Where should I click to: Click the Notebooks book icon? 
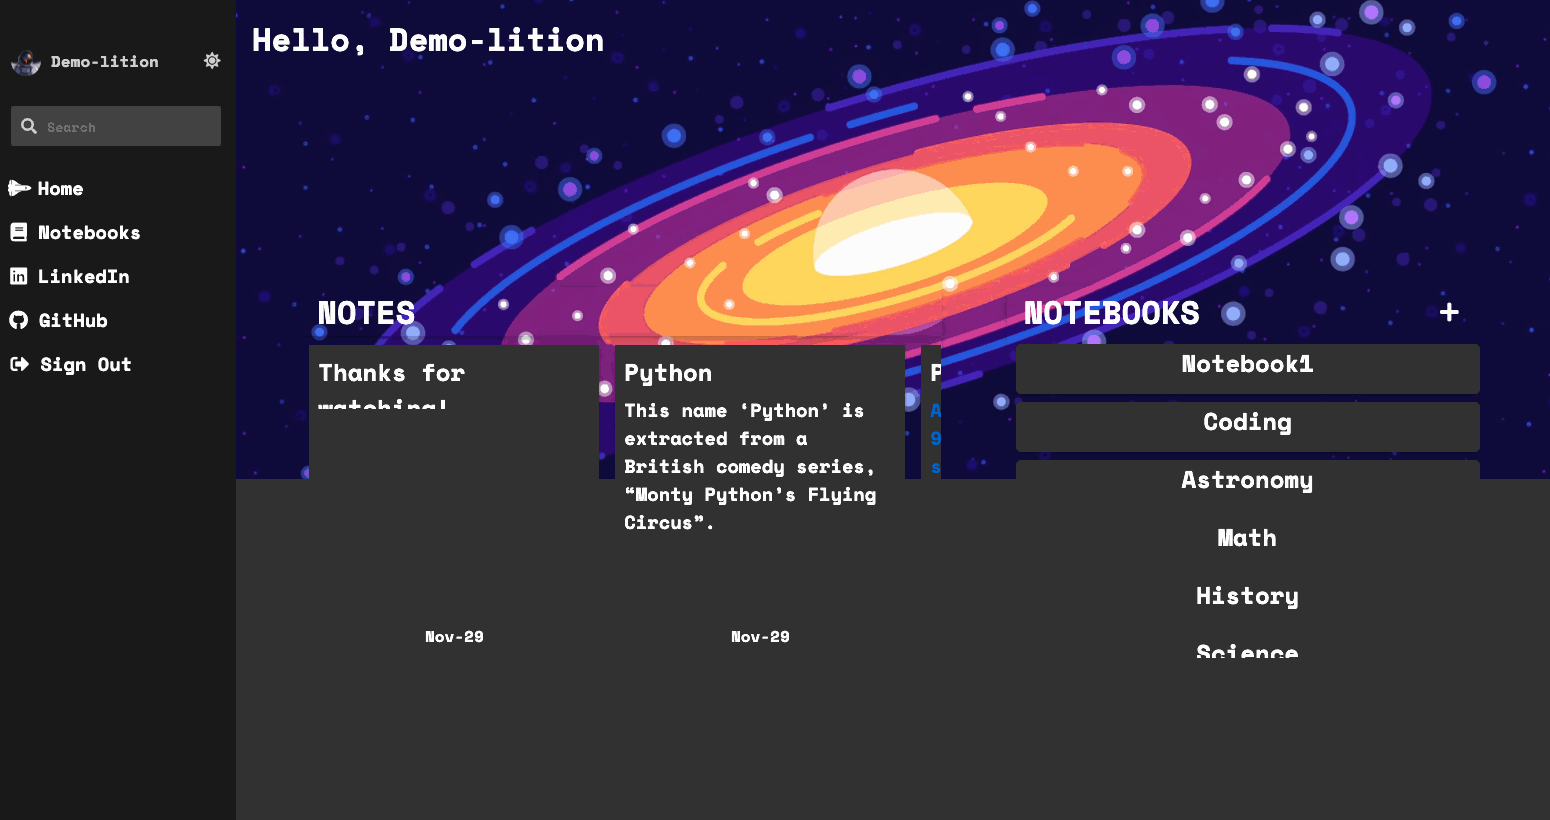pyautogui.click(x=18, y=232)
